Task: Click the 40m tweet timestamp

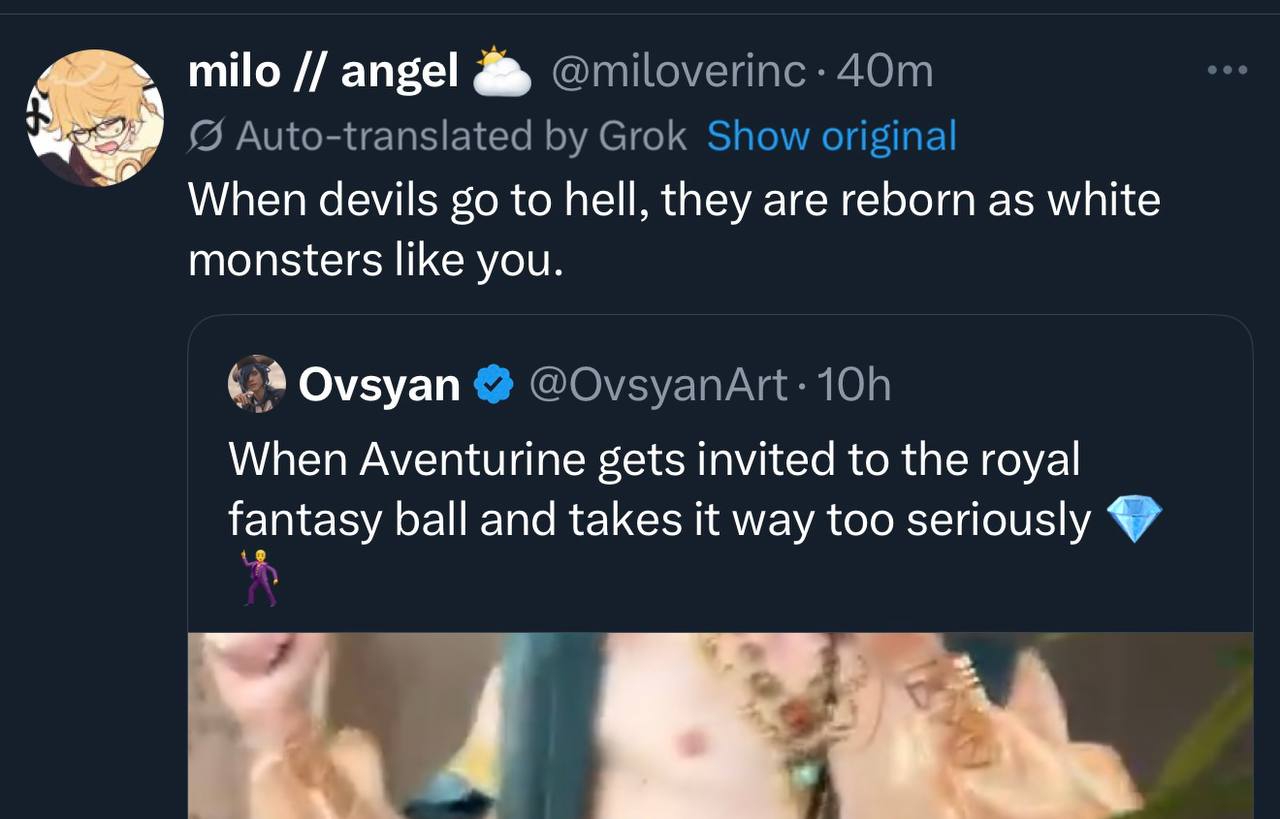Action: (x=886, y=72)
